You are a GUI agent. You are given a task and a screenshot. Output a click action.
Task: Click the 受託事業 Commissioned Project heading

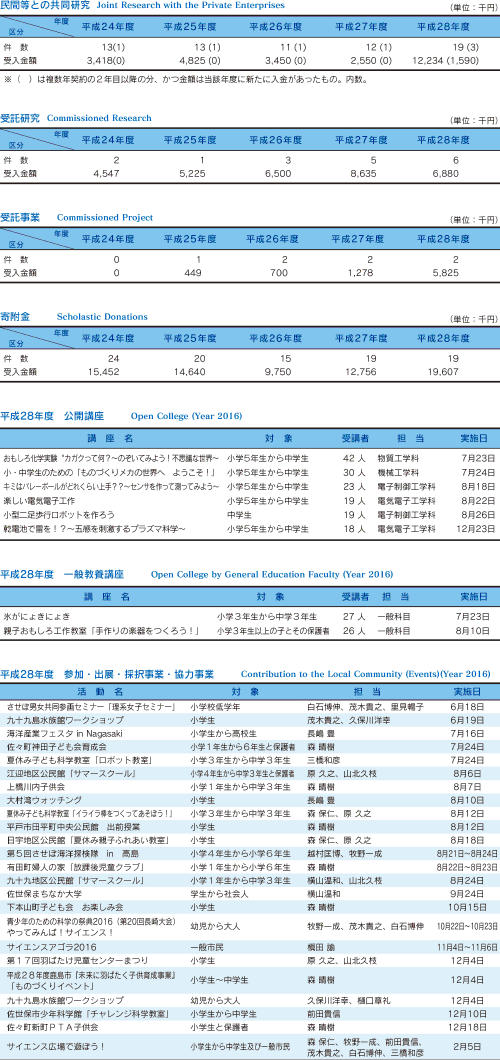pyautogui.click(x=76, y=217)
